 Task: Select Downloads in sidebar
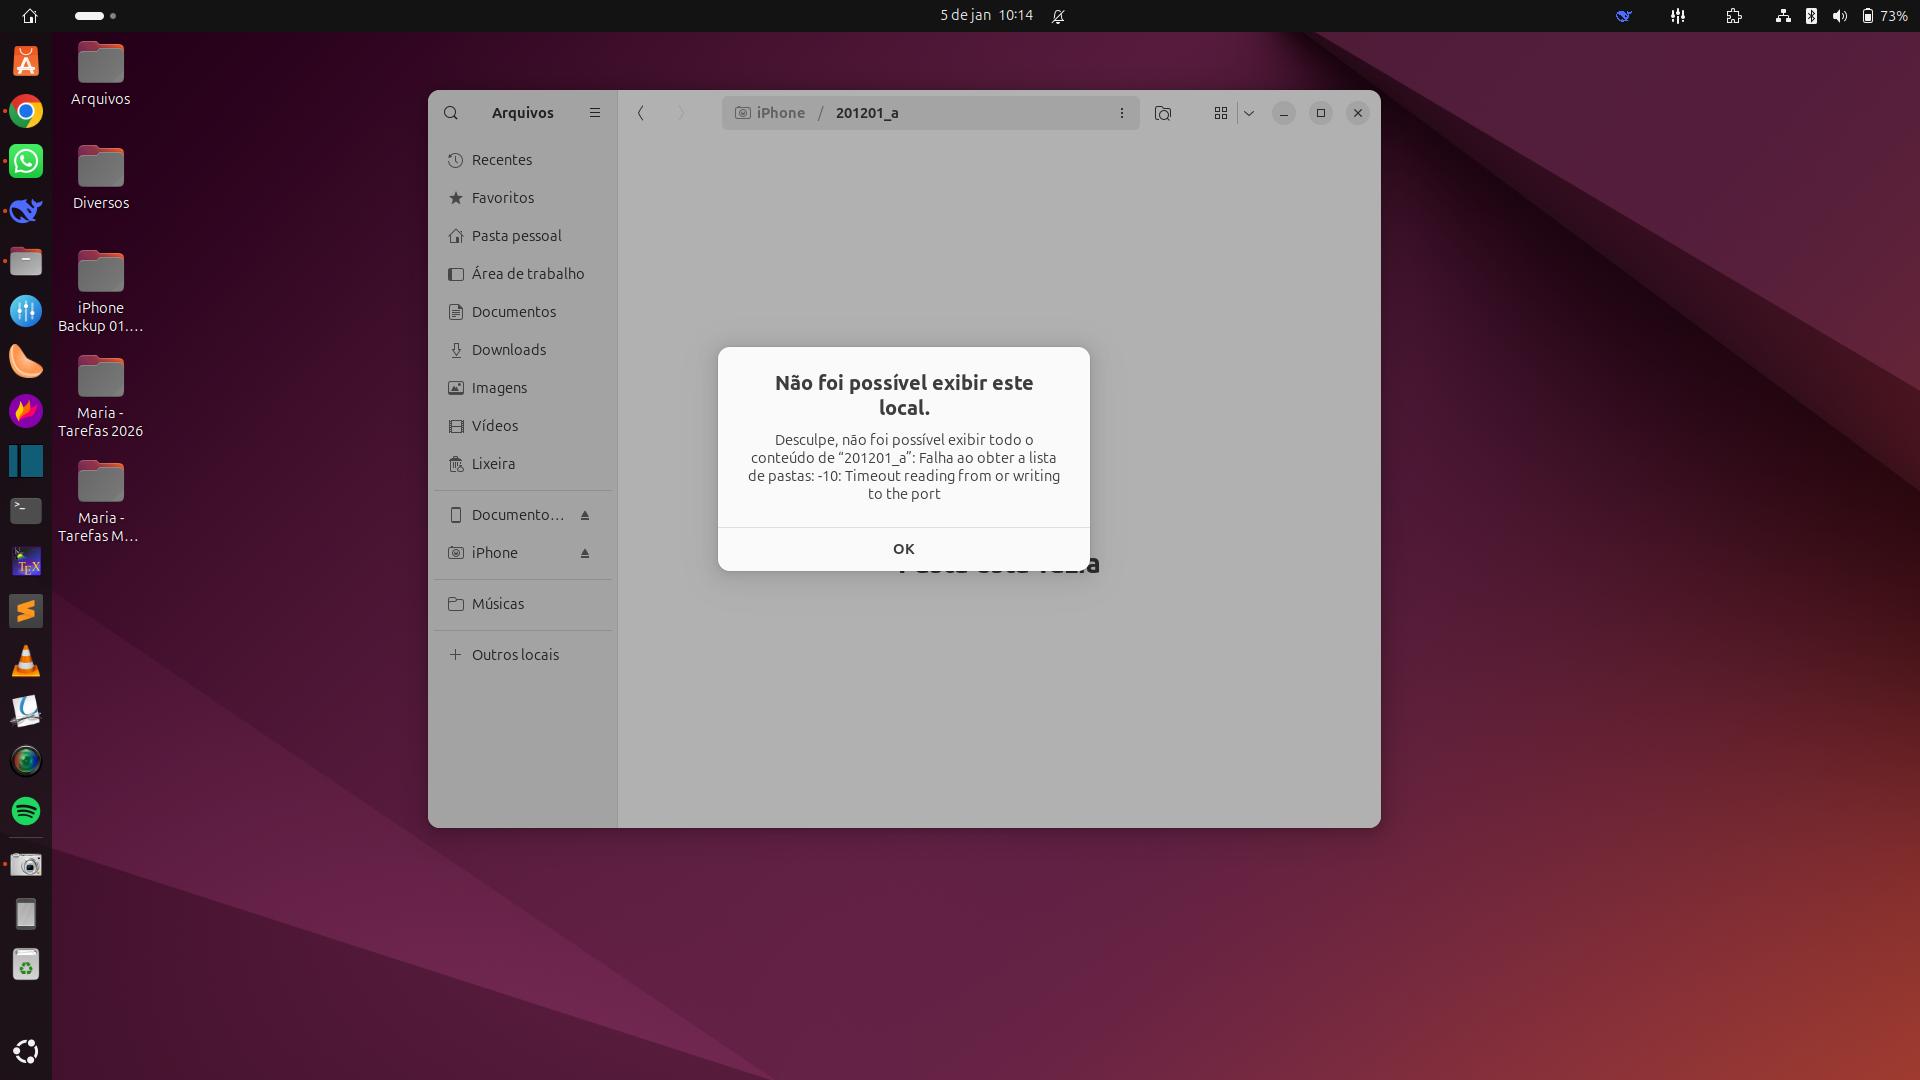[508, 350]
